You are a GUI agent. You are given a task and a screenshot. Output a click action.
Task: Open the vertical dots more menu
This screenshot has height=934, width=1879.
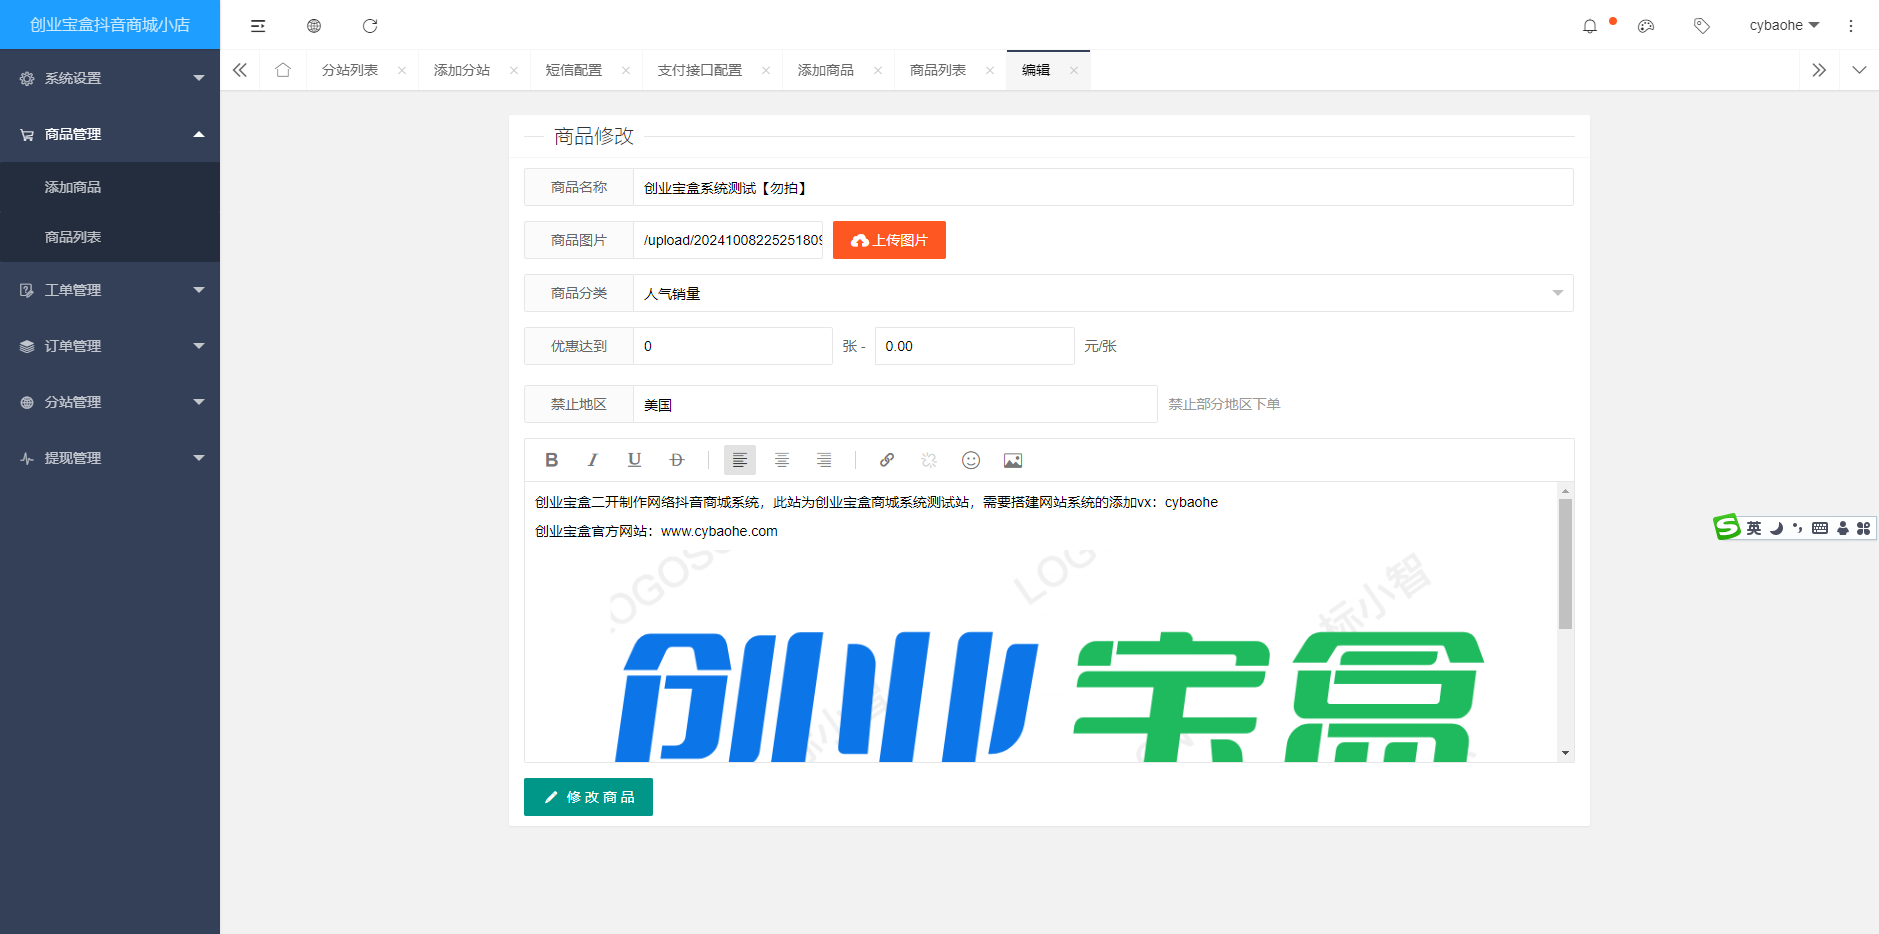(1851, 26)
